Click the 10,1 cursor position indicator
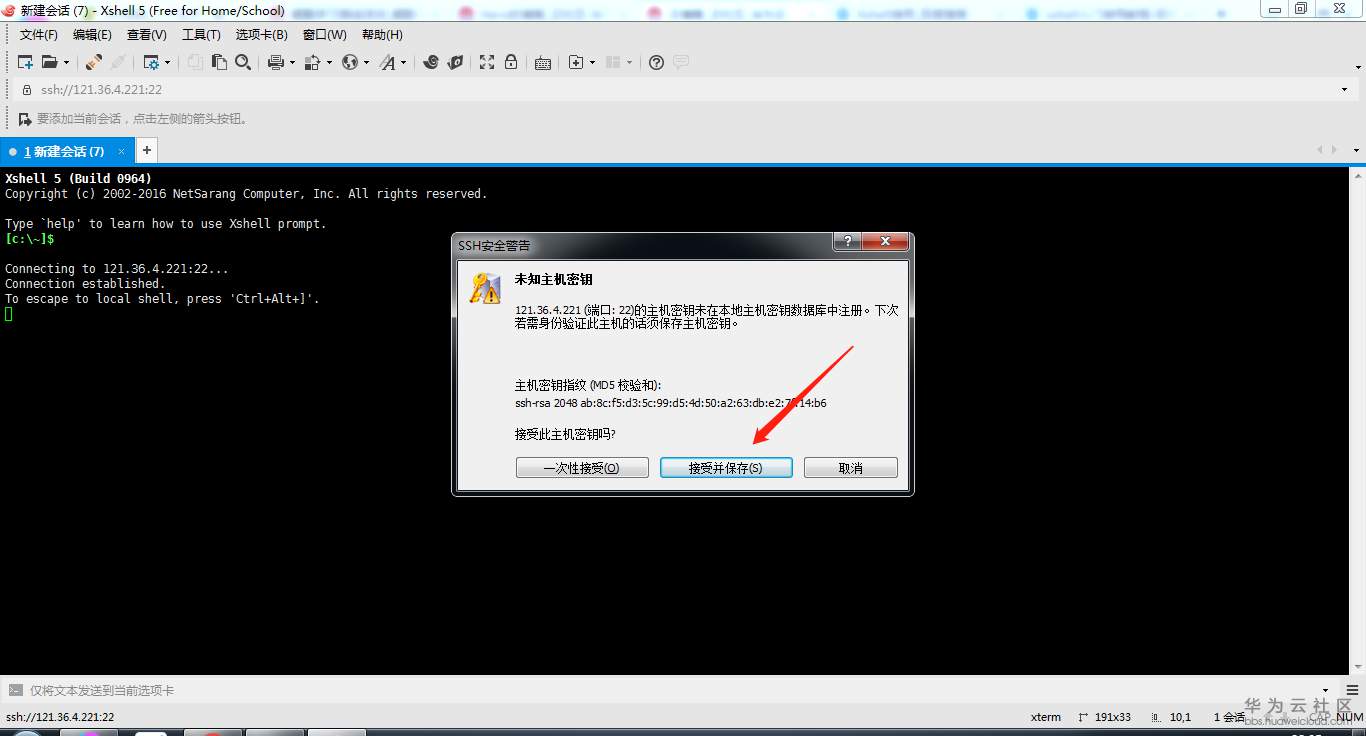The image size is (1366, 736). tap(1172, 717)
